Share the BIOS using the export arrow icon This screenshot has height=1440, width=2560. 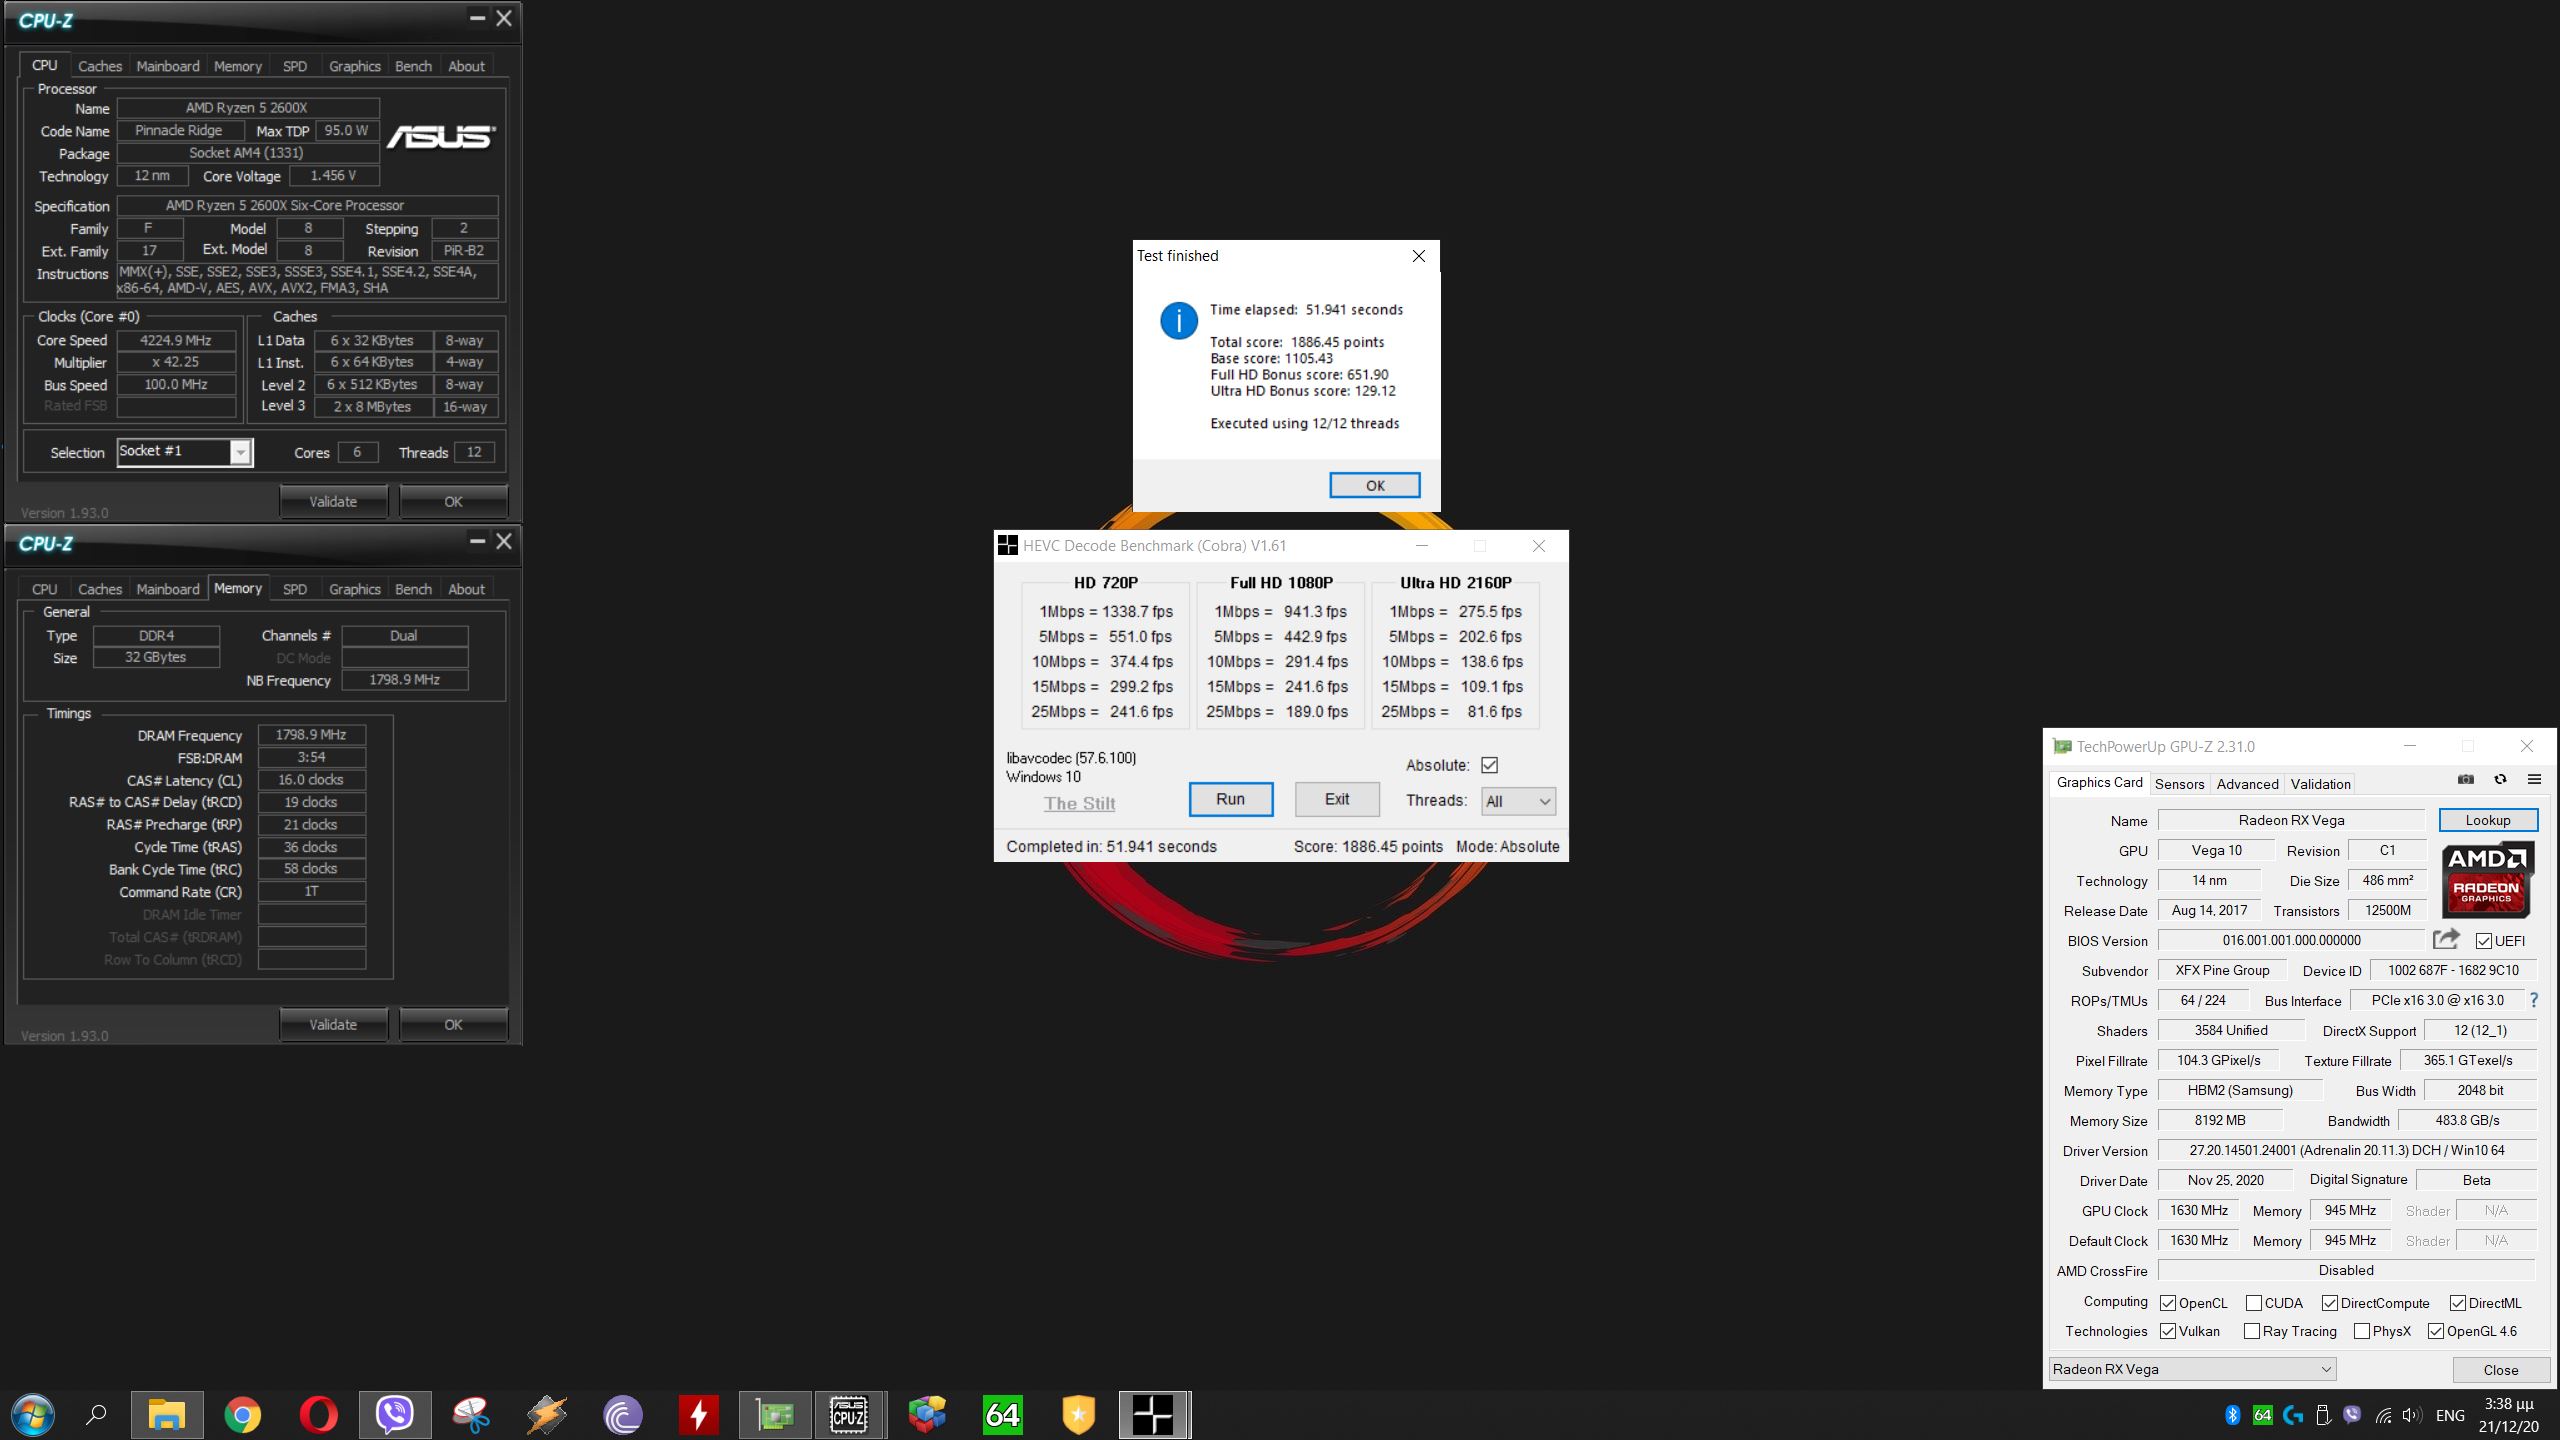[x=2446, y=939]
